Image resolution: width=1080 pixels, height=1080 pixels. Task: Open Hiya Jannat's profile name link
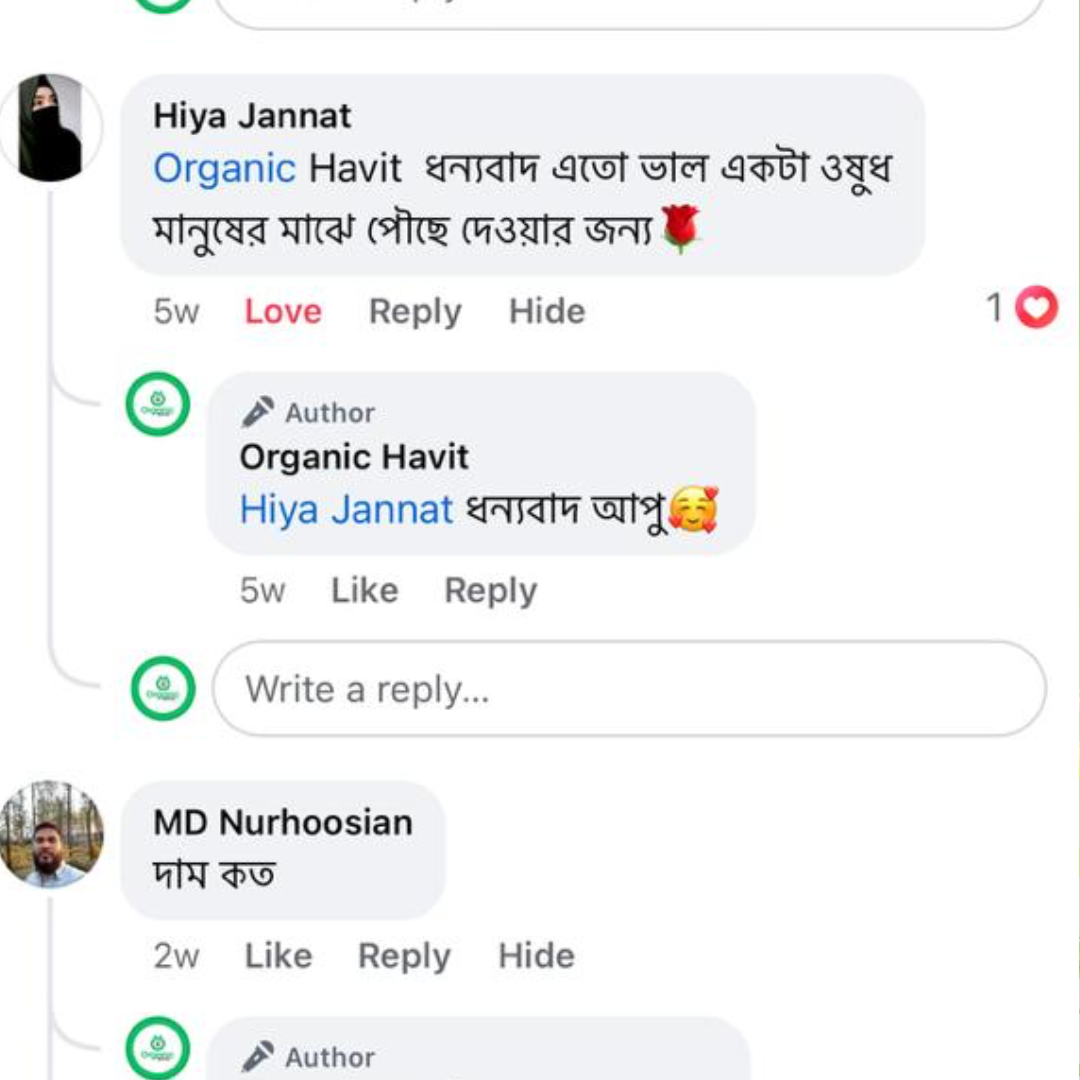point(252,116)
